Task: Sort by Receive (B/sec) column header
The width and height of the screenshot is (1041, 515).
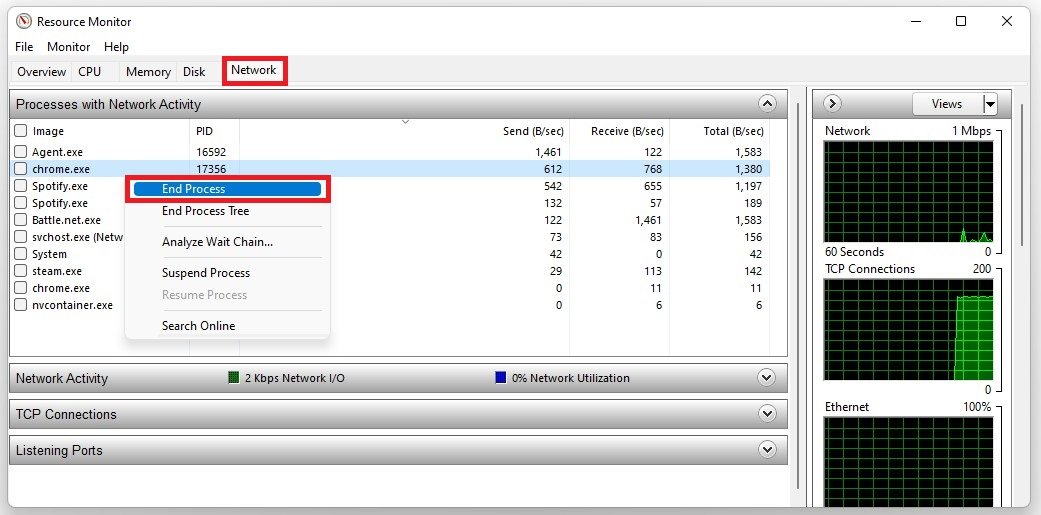Action: click(627, 131)
